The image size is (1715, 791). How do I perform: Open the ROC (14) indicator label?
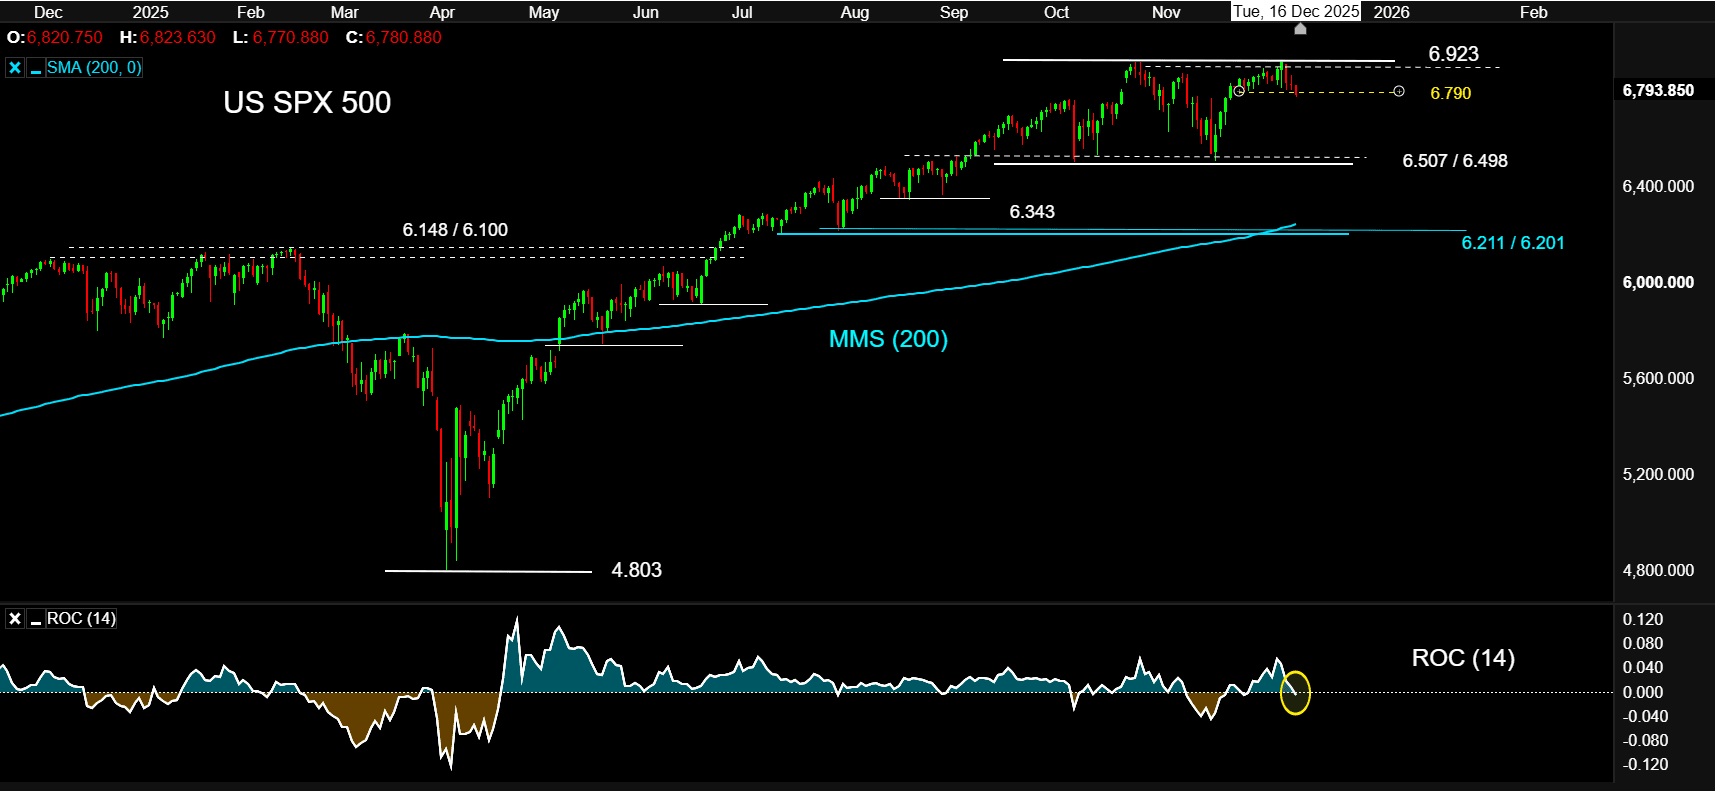81,619
